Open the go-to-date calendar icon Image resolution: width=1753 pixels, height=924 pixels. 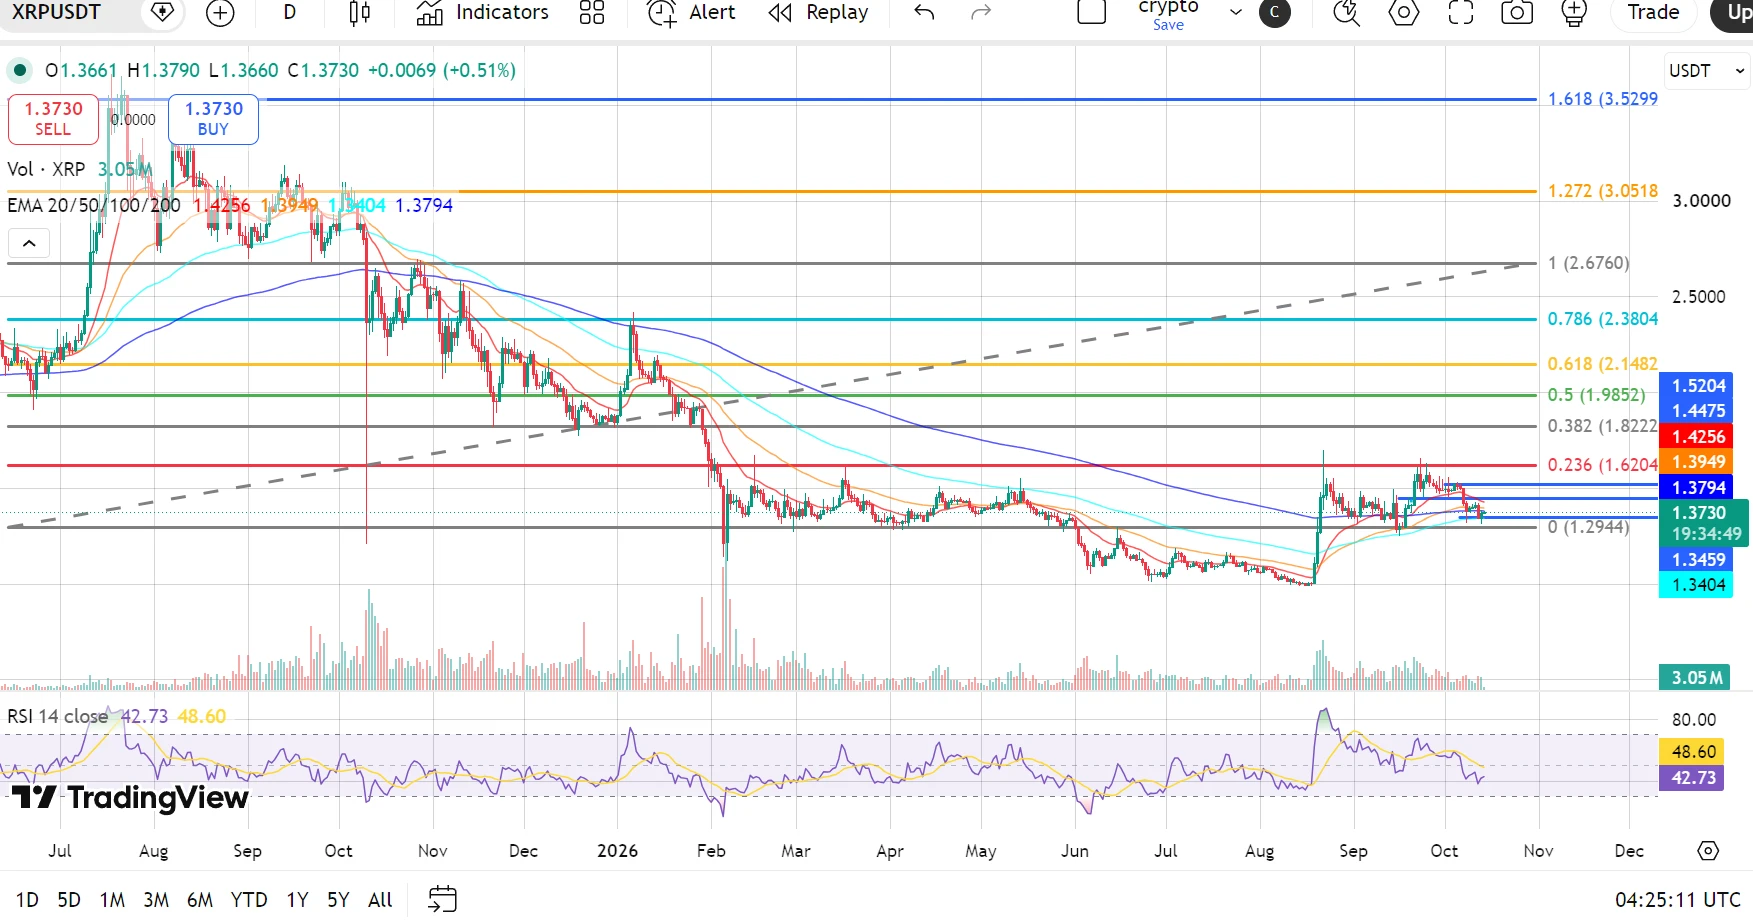pos(442,899)
